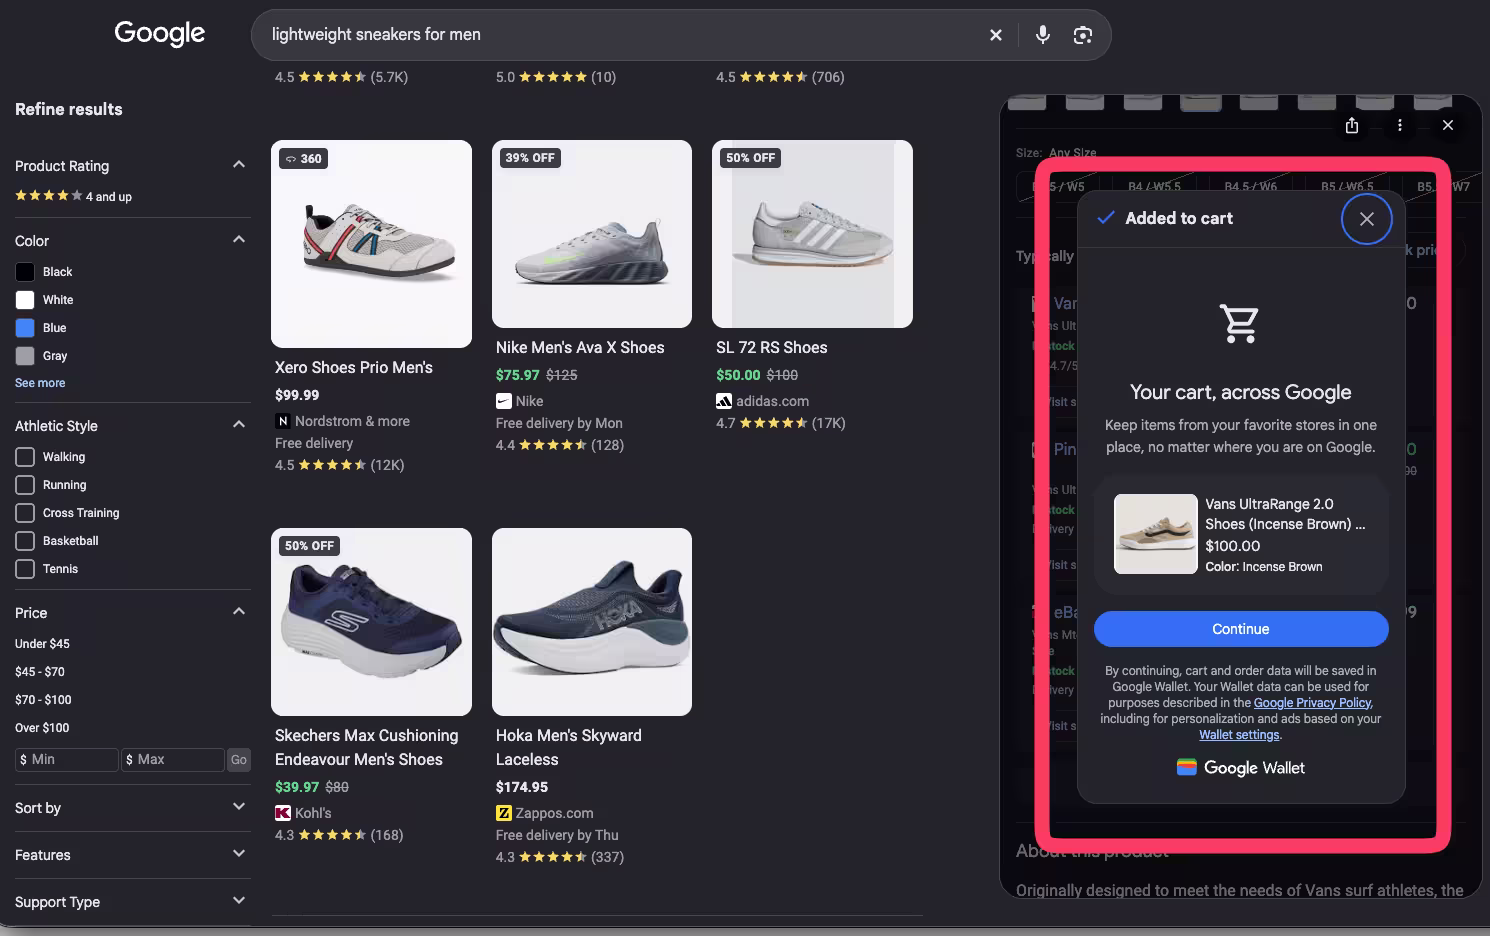This screenshot has height=936, width=1490.
Task: Click the Min price input field
Action: pos(67,760)
